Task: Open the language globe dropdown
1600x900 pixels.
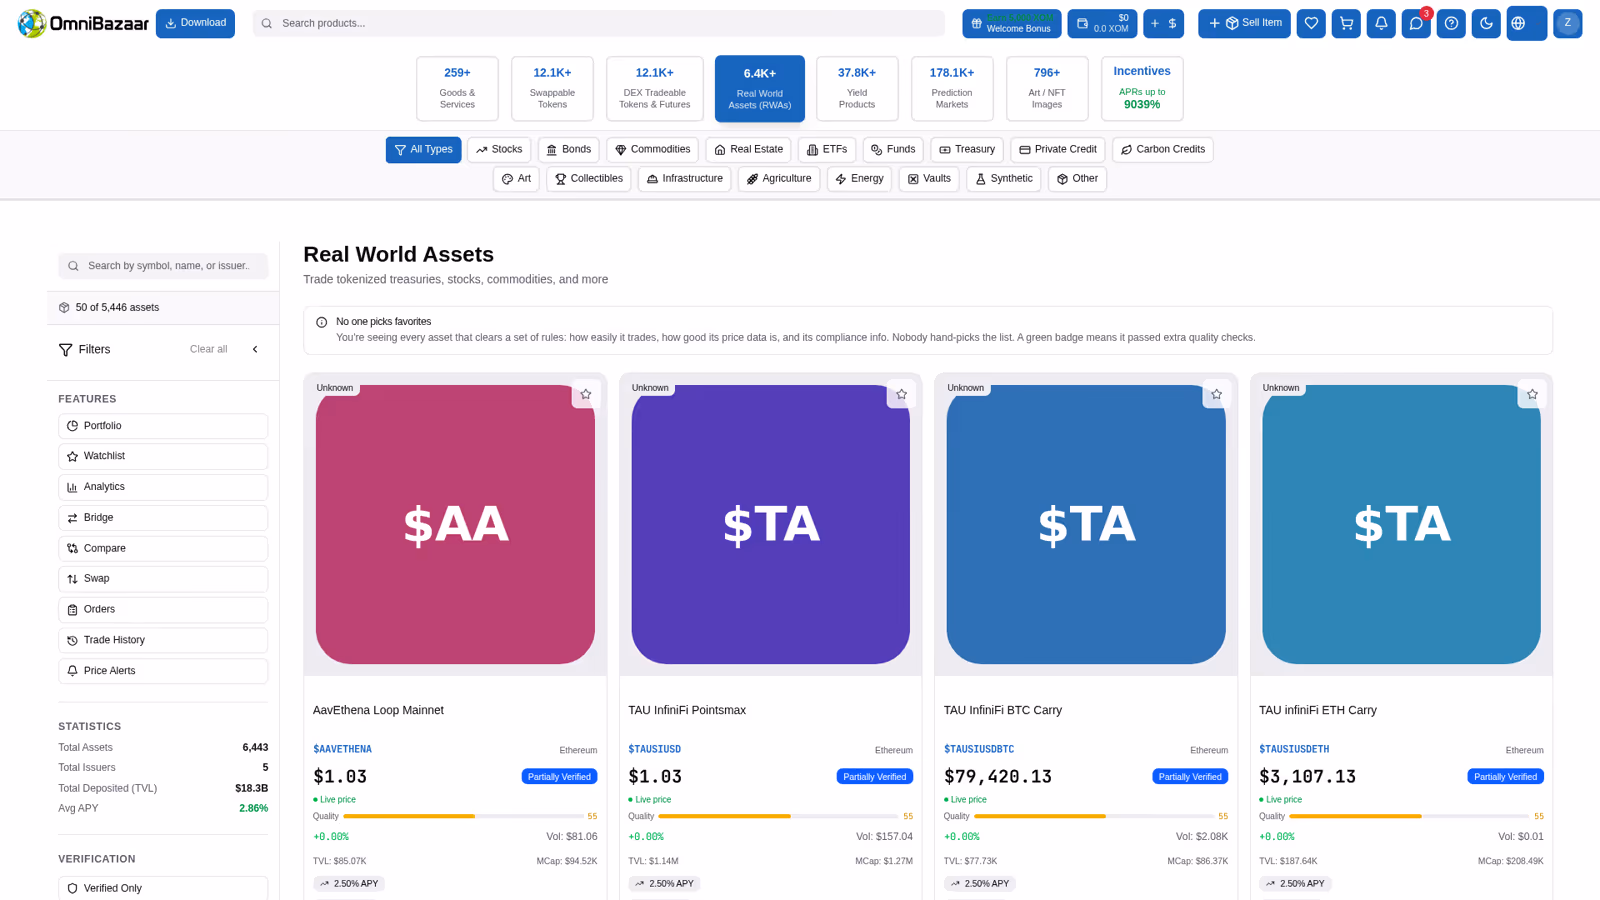Action: click(1527, 23)
